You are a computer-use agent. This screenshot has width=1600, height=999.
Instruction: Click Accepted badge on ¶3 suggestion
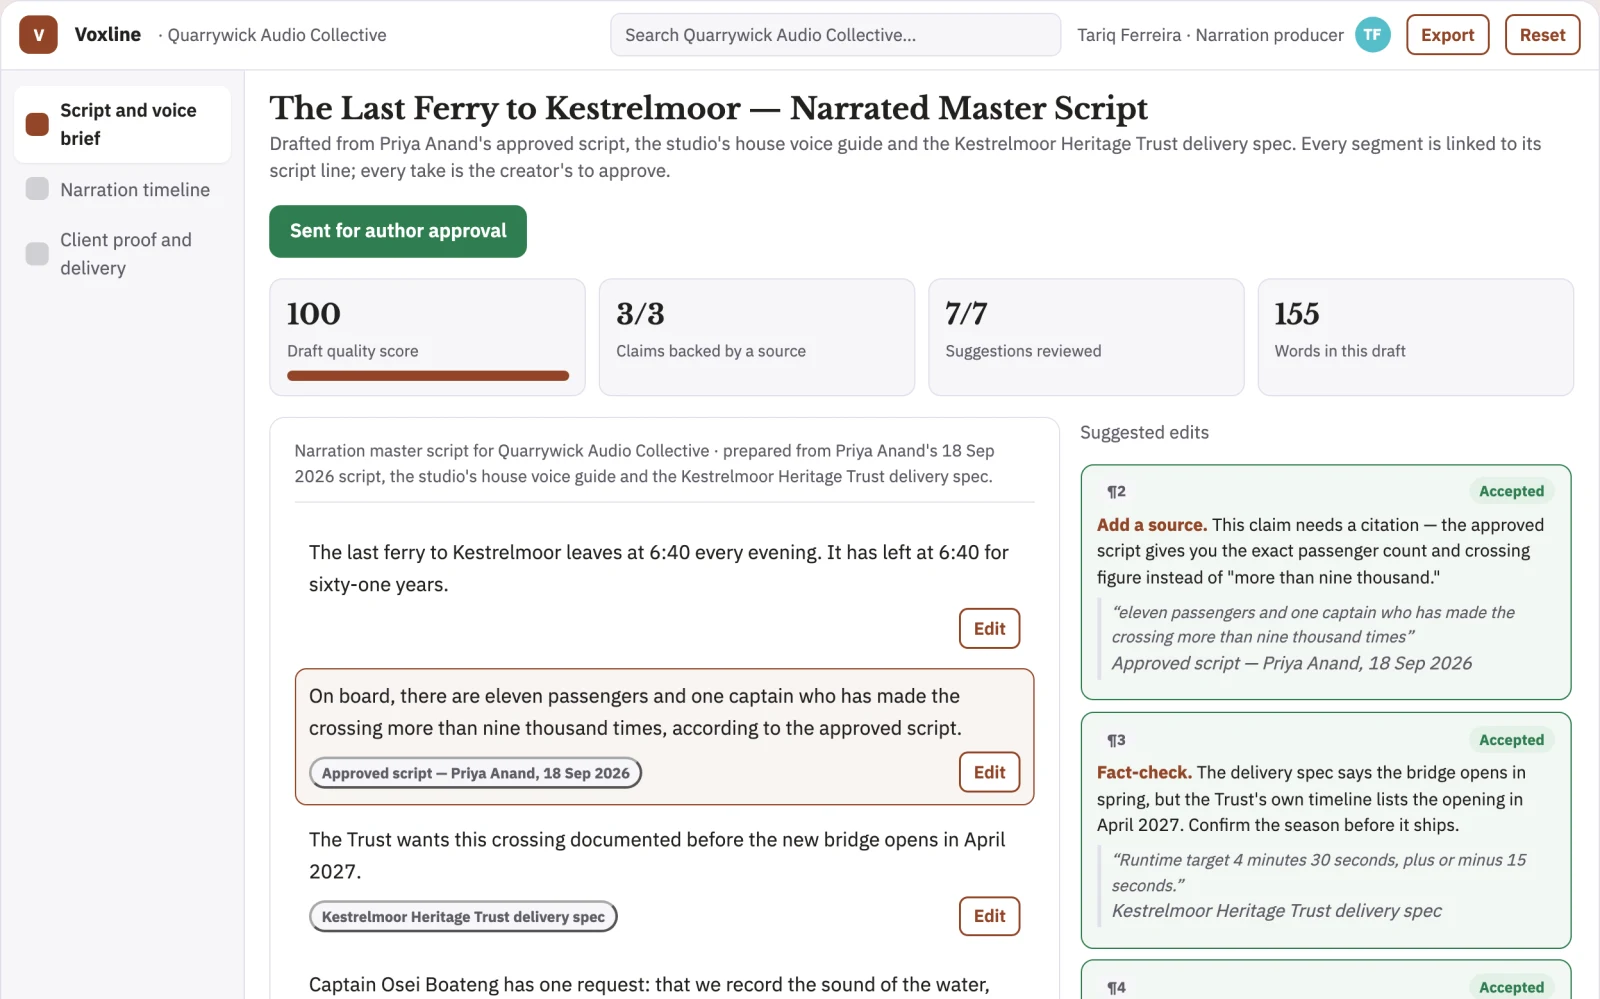[x=1511, y=740]
